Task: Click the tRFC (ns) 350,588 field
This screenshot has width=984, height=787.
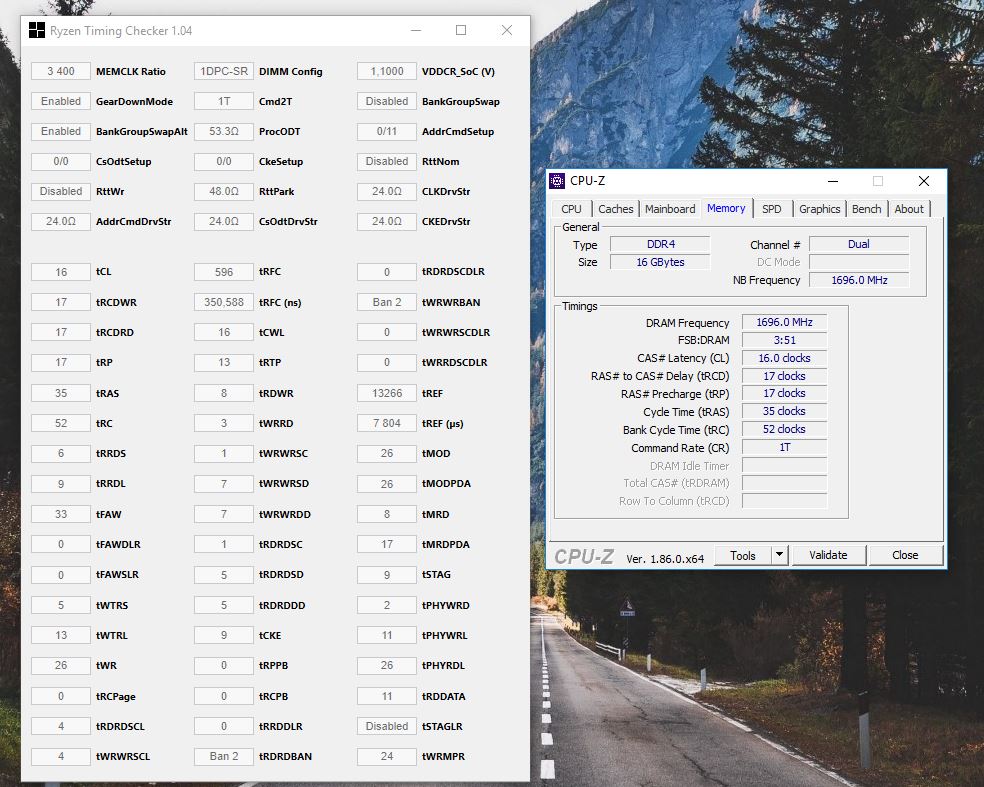Action: click(224, 302)
